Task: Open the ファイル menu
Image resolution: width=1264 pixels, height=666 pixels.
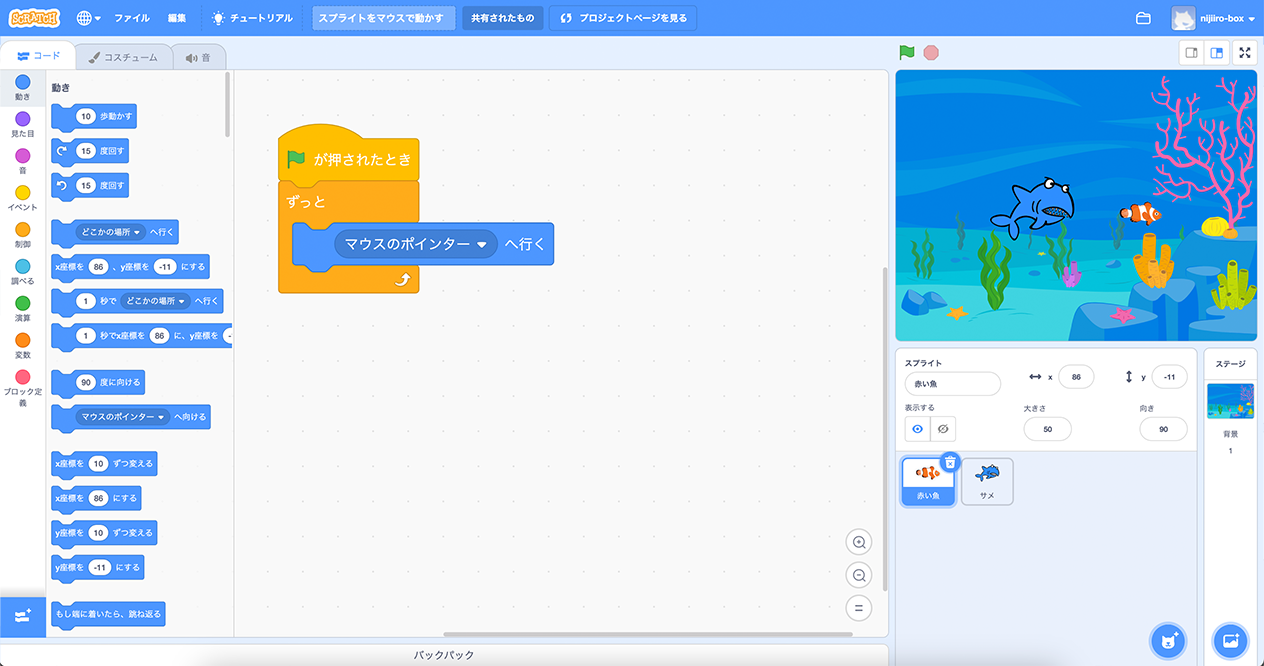Action: (132, 18)
